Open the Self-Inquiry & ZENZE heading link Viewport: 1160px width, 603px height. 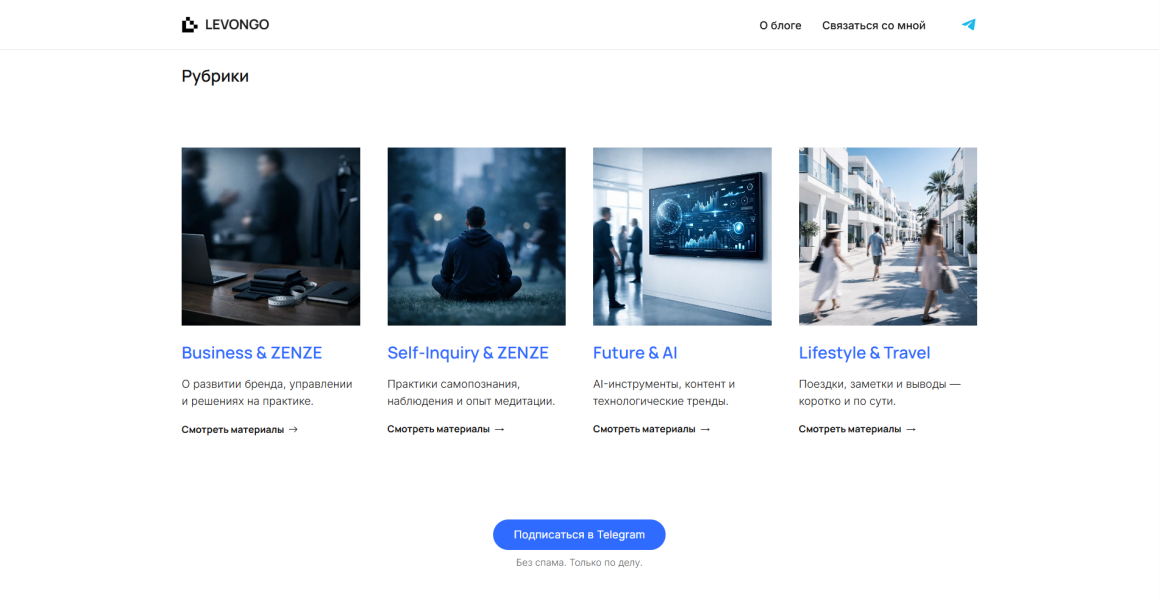coord(467,353)
